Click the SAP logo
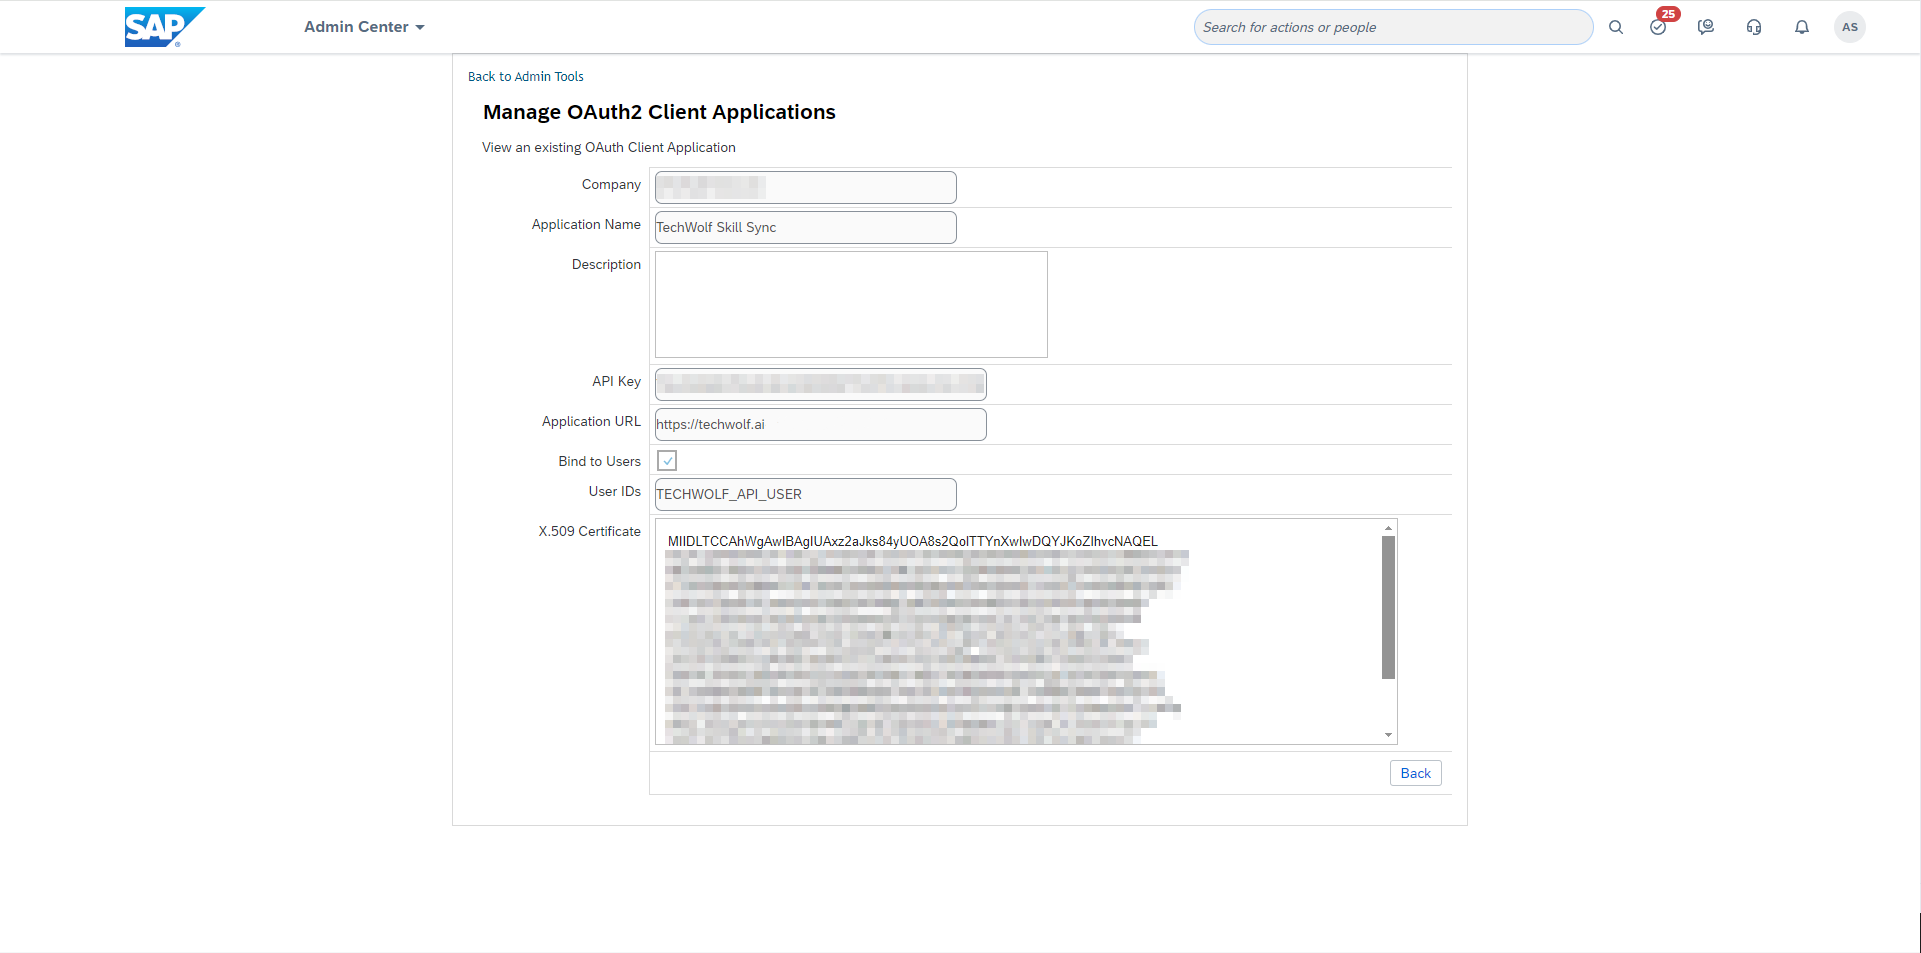1921x953 pixels. (165, 27)
